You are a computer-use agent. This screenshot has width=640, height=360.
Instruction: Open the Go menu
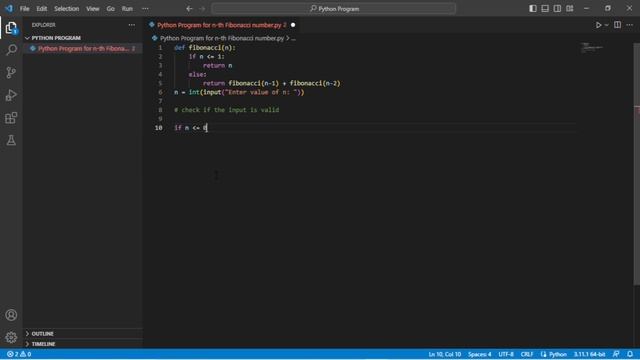tap(111, 9)
